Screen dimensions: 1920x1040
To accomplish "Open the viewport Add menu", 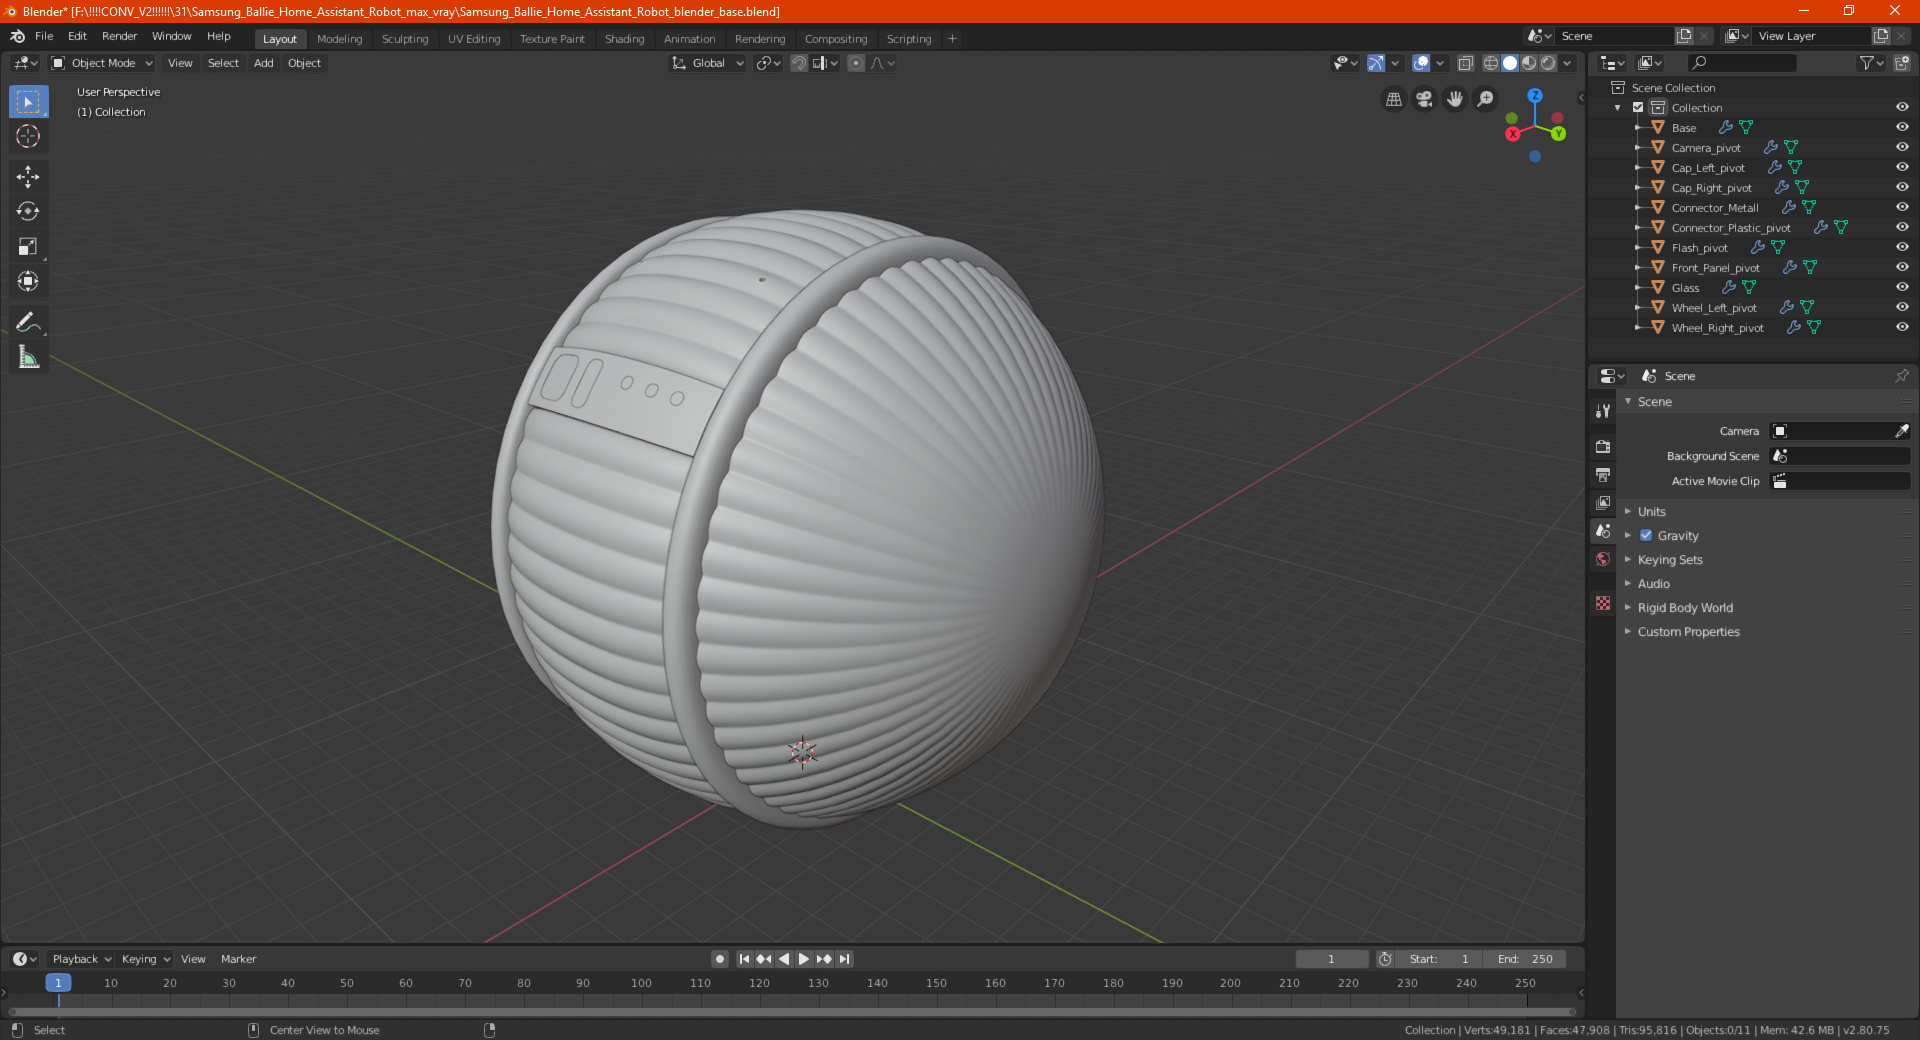I will tap(263, 63).
